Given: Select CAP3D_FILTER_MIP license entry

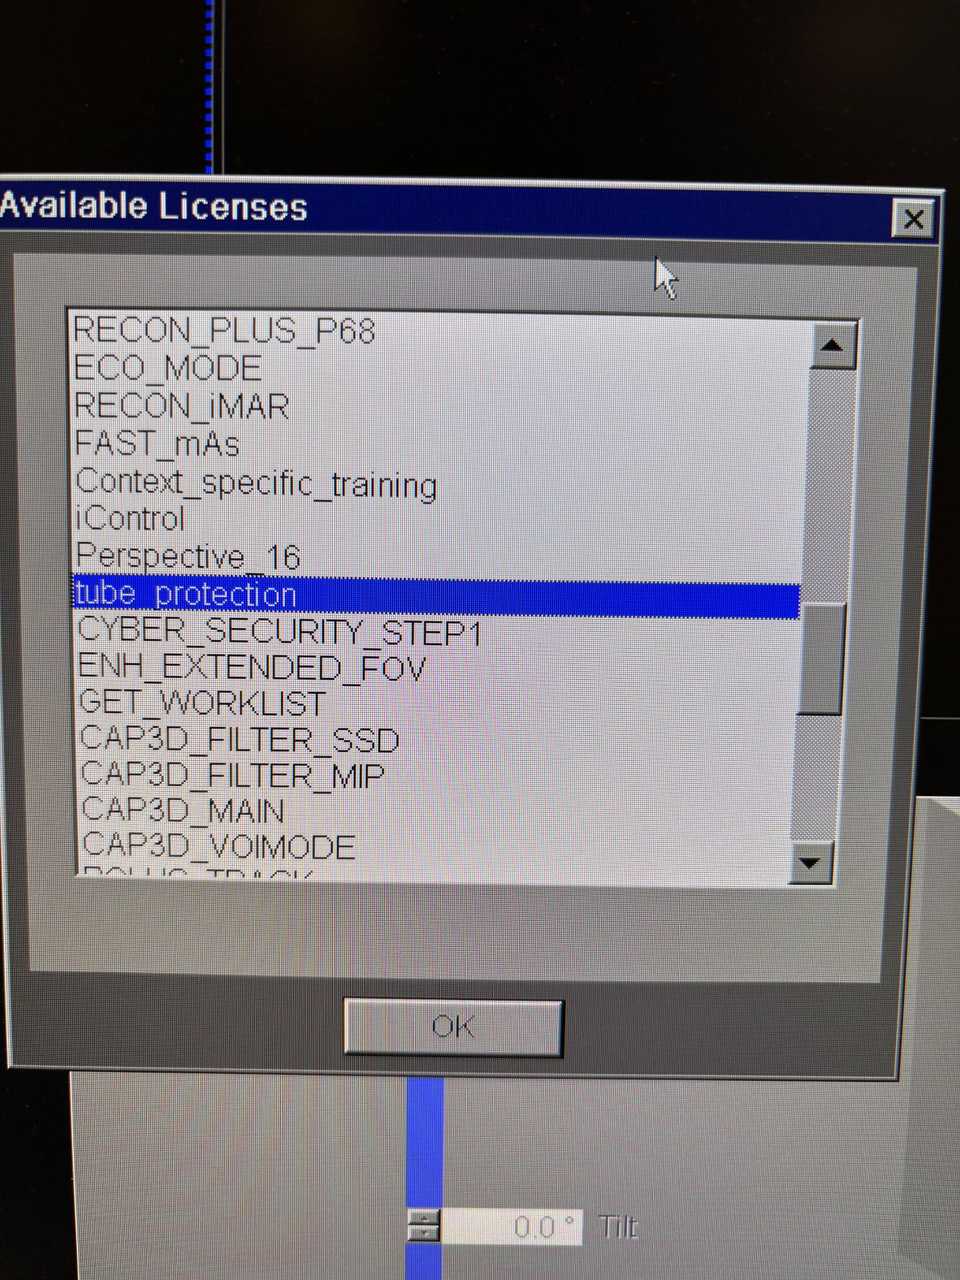Looking at the screenshot, I should coord(232,776).
